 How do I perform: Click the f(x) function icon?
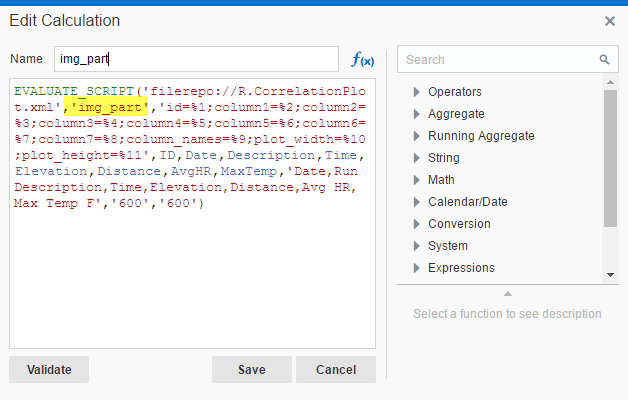click(x=362, y=60)
